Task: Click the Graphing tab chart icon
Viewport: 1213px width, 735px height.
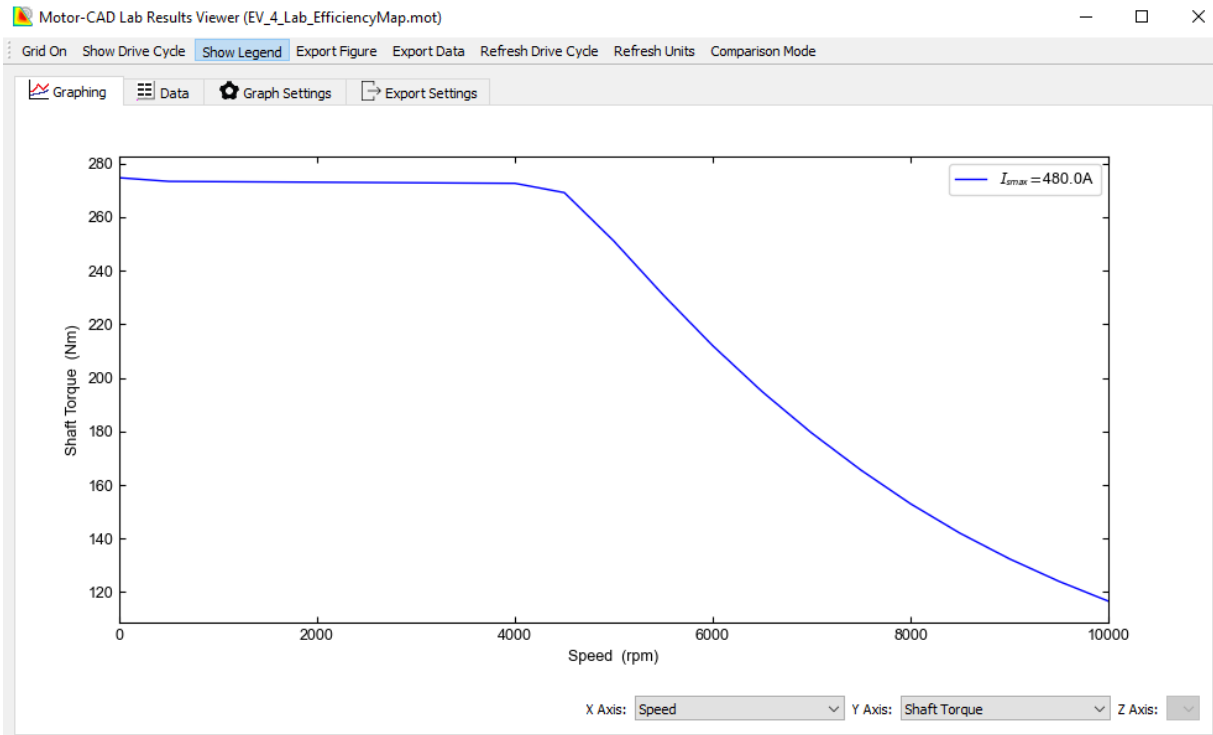Action: tap(38, 91)
